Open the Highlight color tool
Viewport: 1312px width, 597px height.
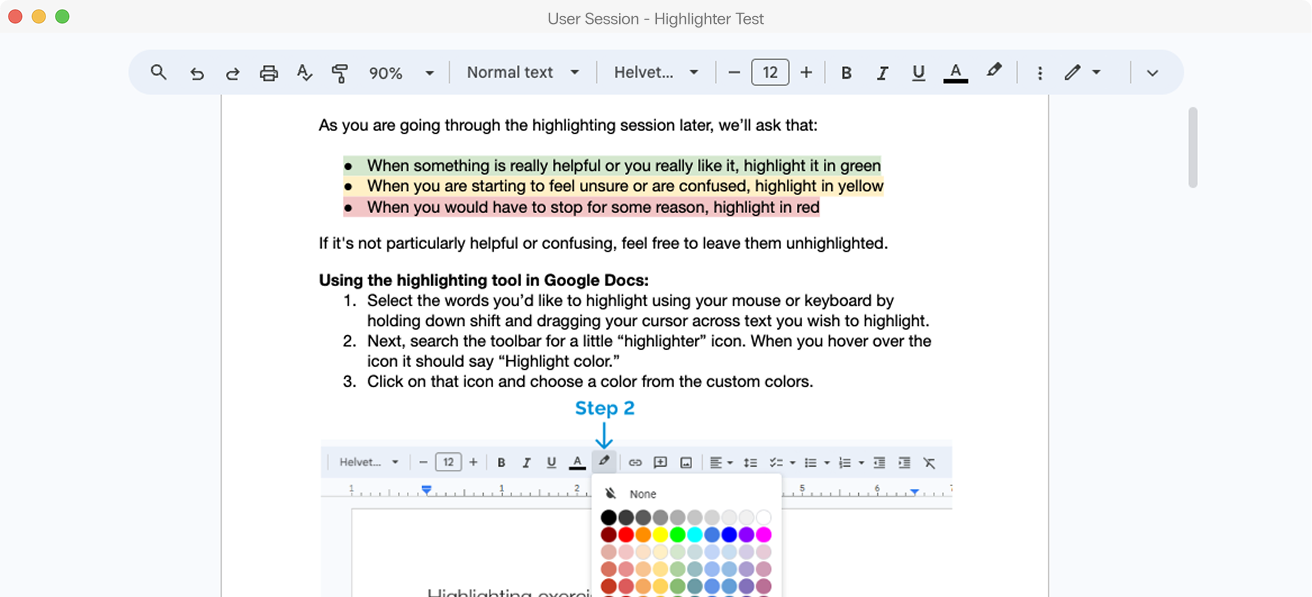[993, 72]
